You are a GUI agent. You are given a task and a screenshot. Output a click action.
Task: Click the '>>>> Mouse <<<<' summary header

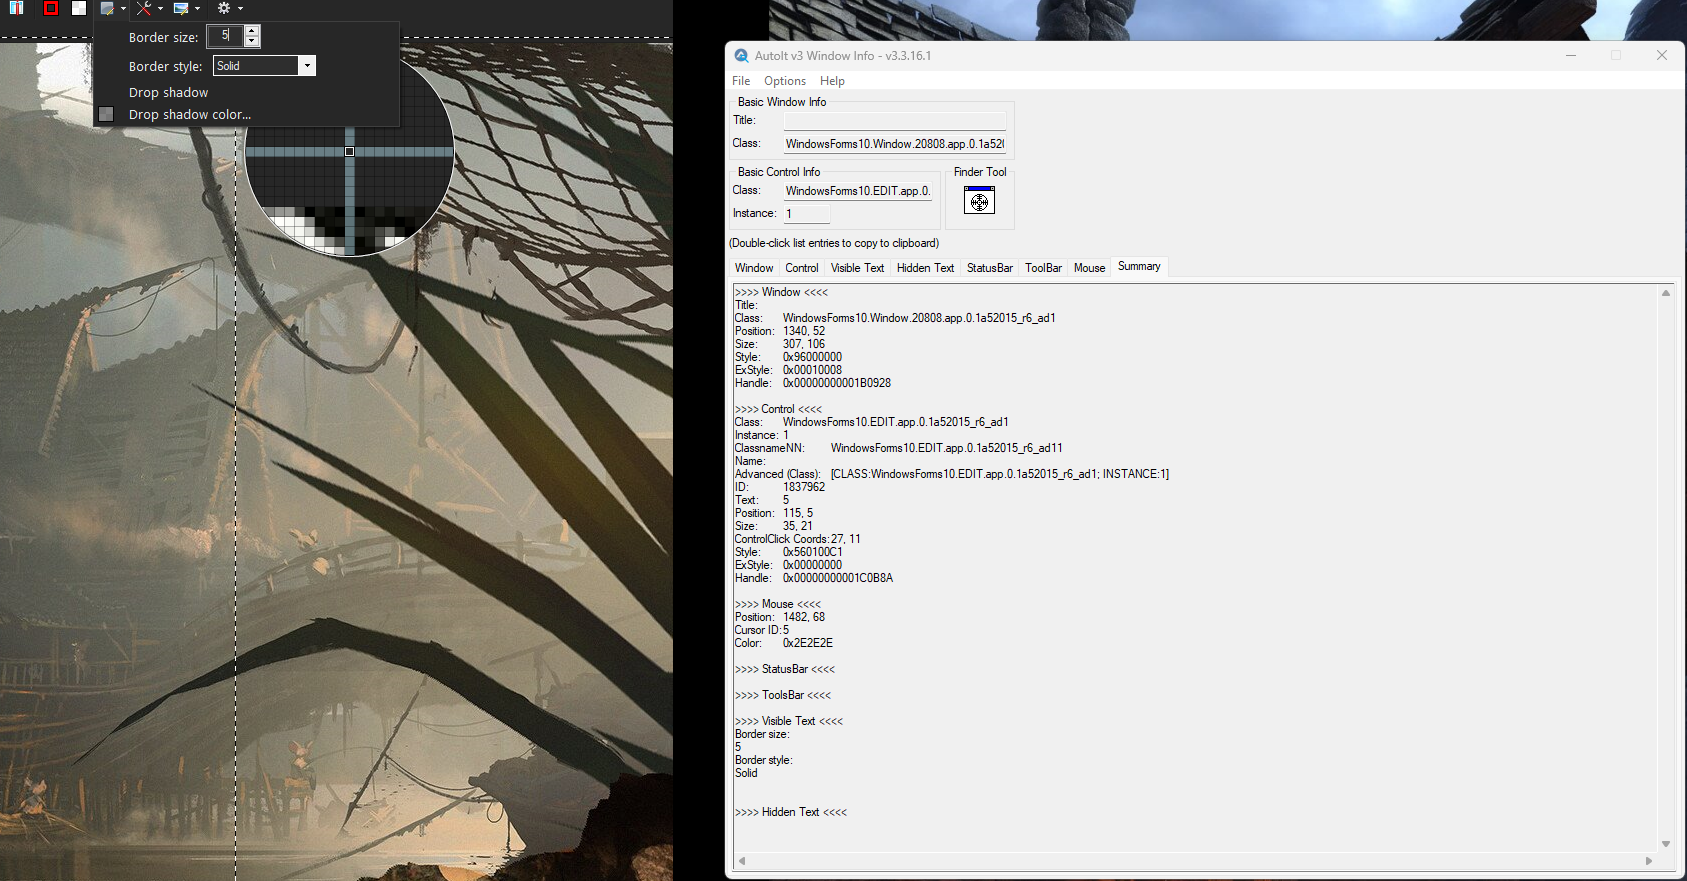point(778,604)
